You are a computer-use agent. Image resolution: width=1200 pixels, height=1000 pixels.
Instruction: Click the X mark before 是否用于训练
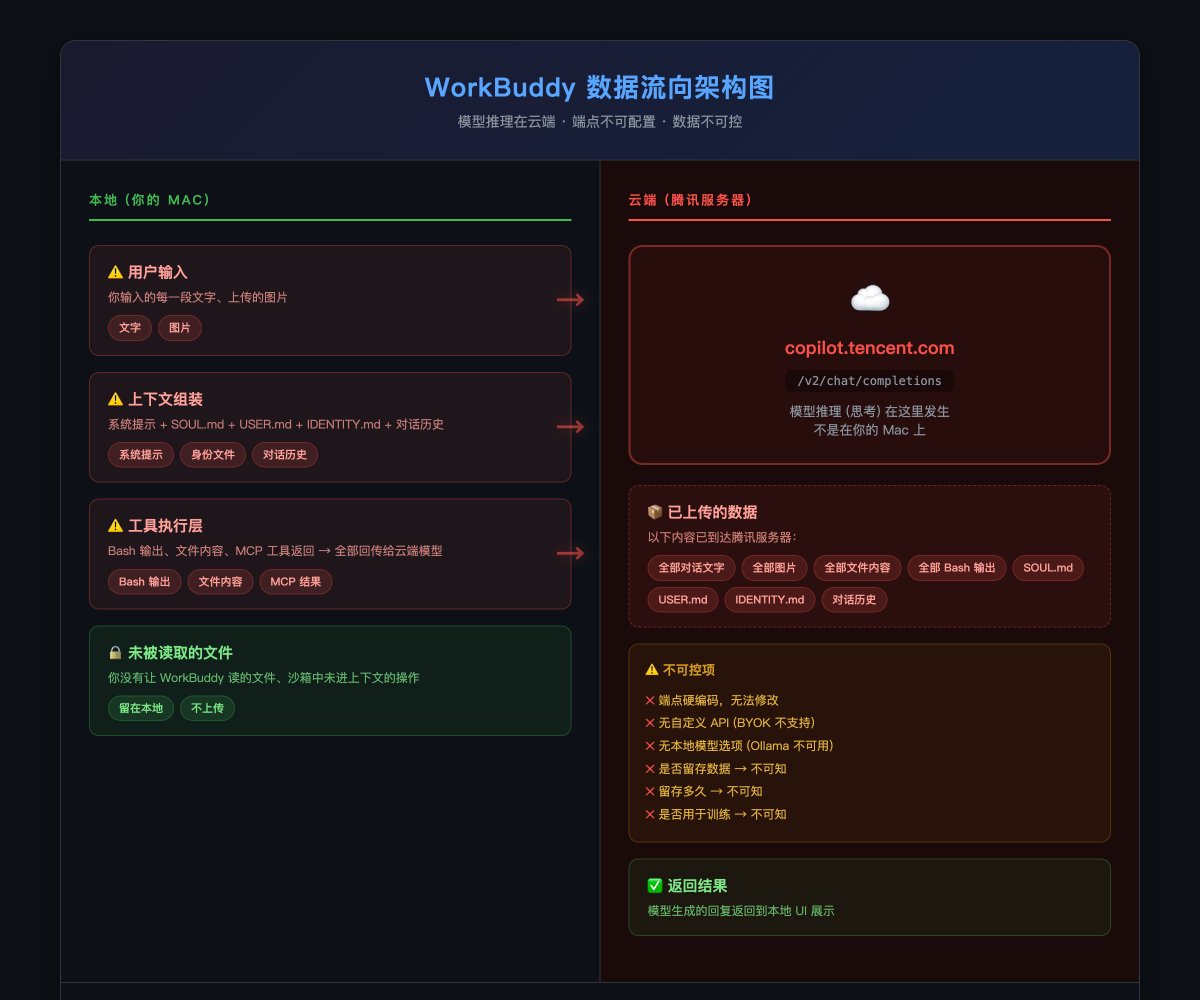tap(650, 814)
